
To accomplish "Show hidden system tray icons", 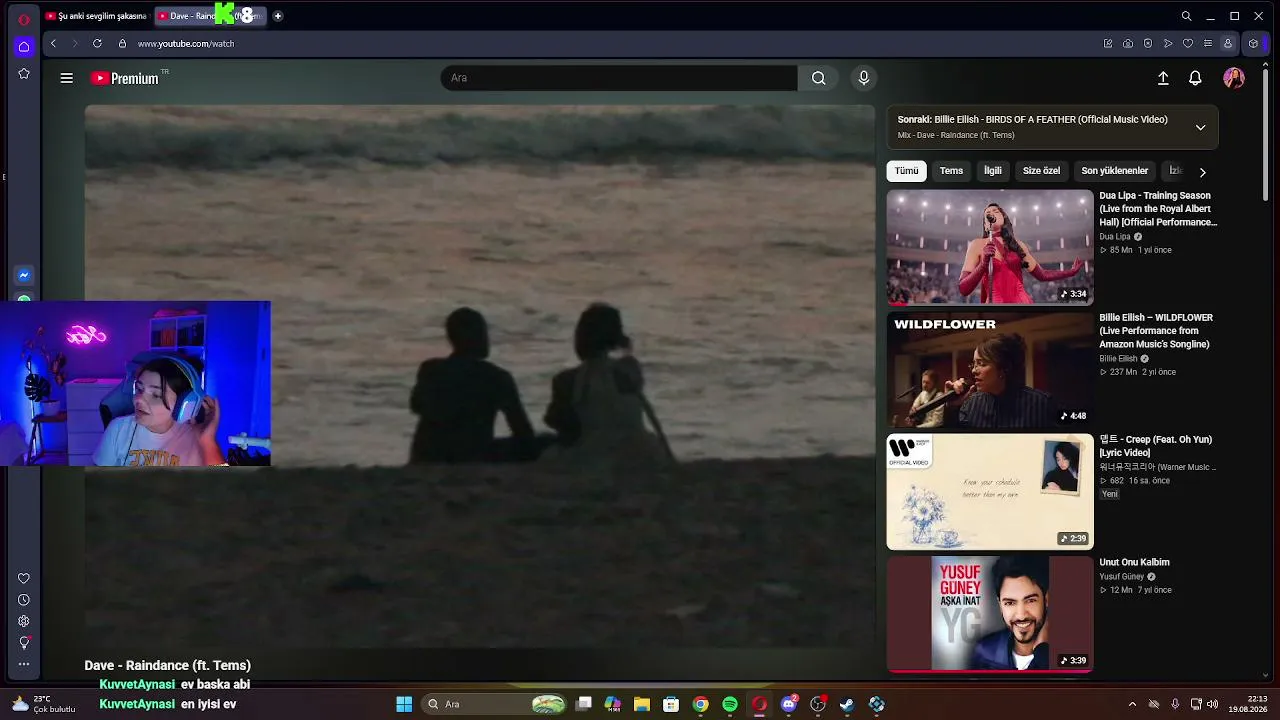I will click(1132, 704).
